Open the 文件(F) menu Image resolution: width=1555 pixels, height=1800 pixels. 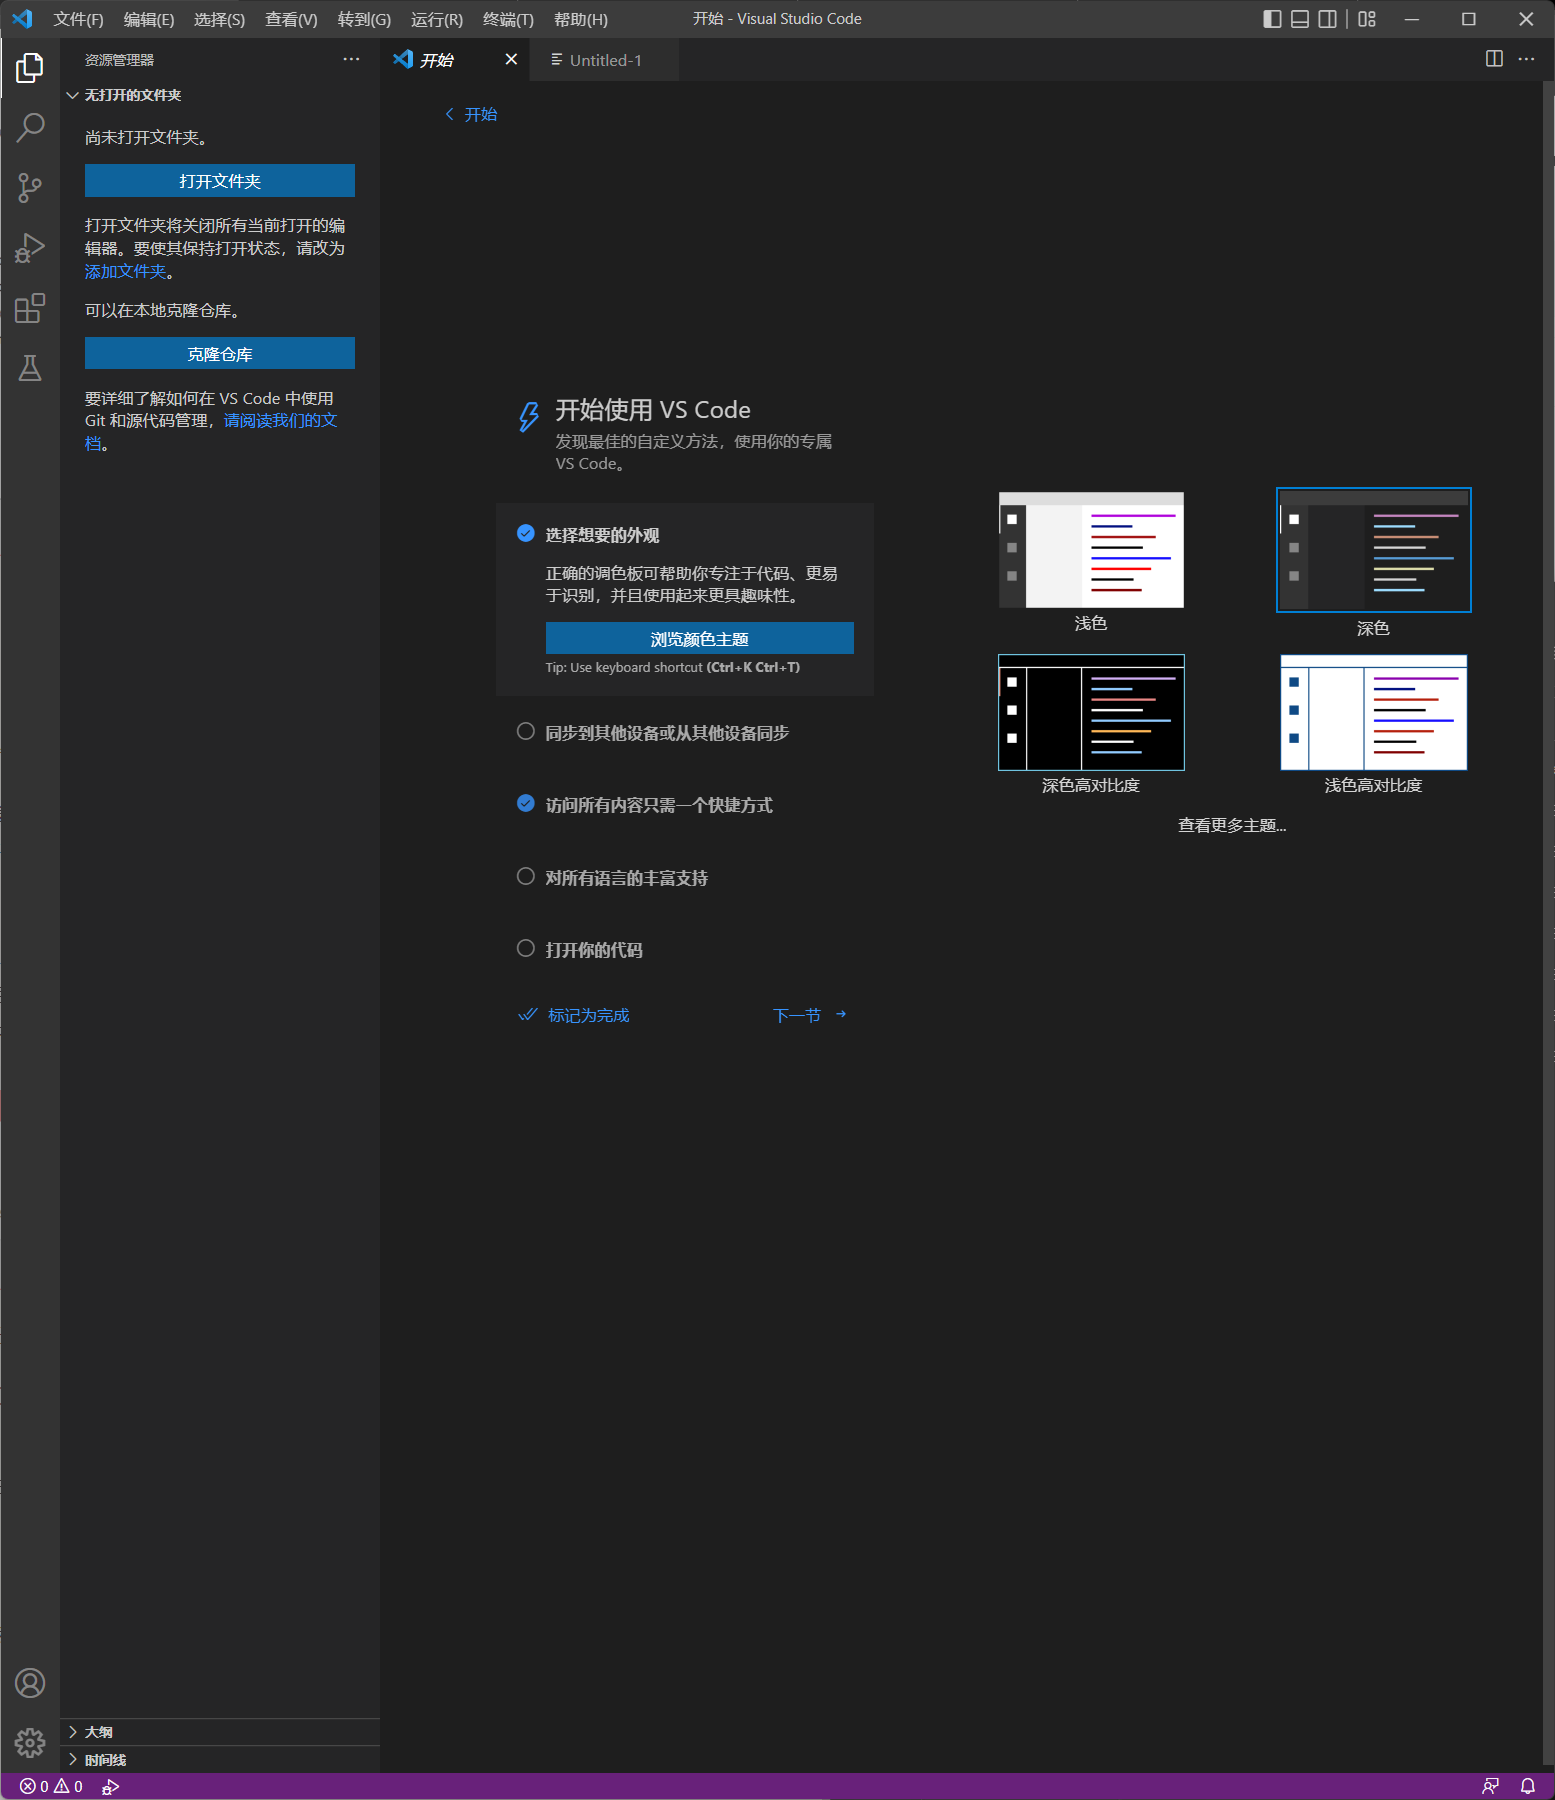[x=78, y=19]
